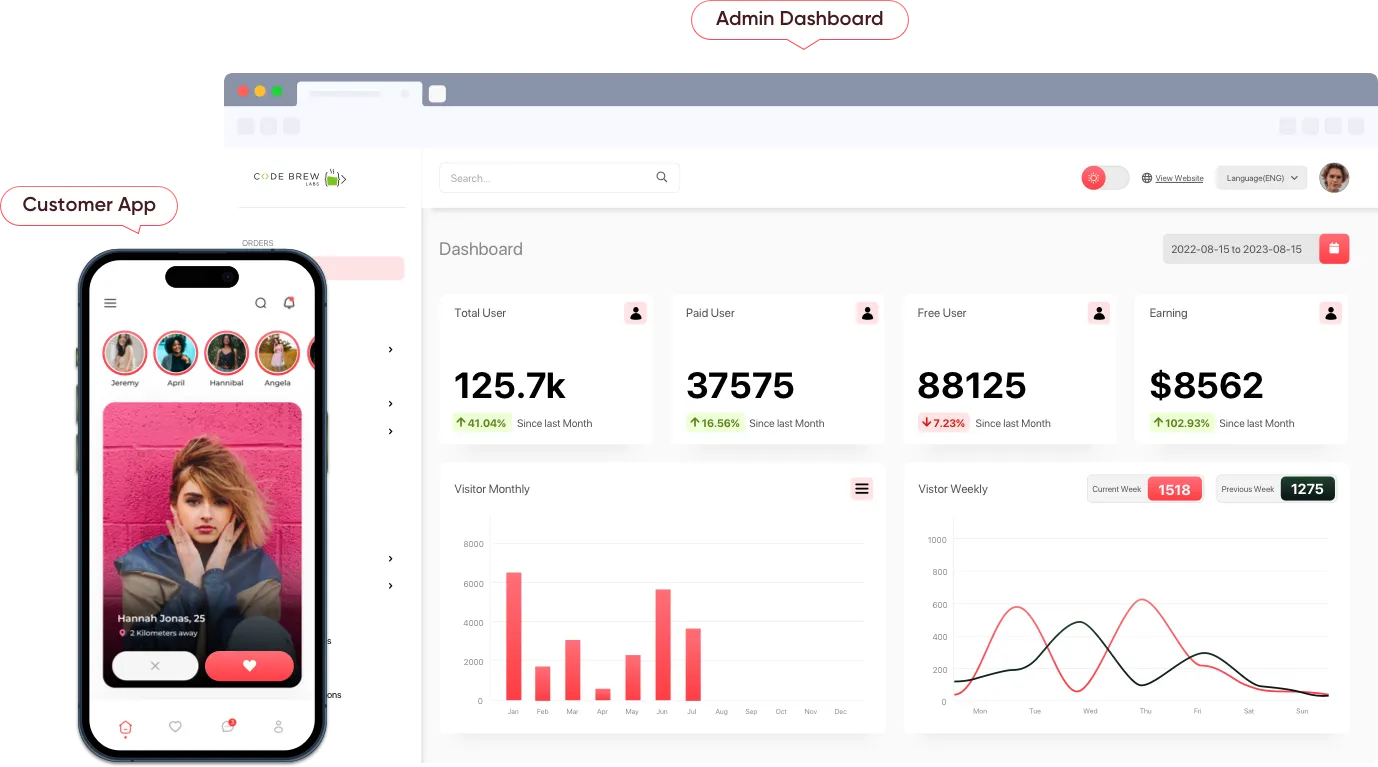
Task: Click the globe icon next to View Website
Action: [x=1147, y=177]
